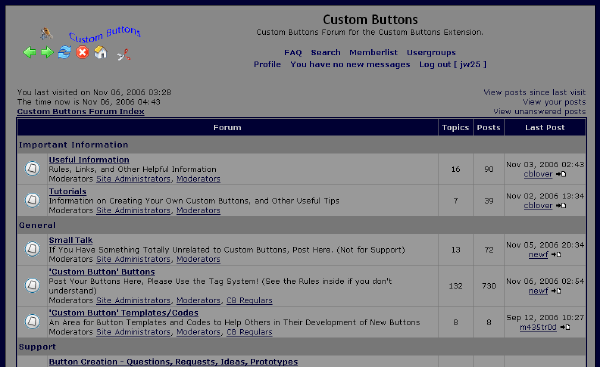600x367 pixels.
Task: View latest post icon in Tutorials row
Action: click(561, 206)
